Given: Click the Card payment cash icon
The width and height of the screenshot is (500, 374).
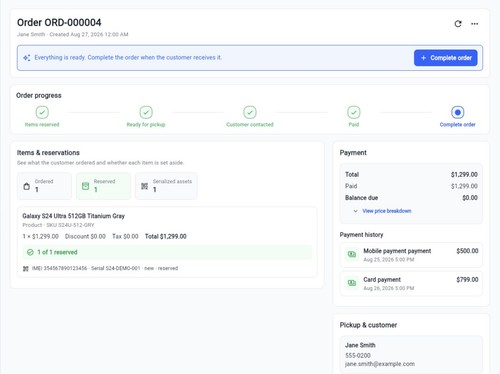Looking at the screenshot, I should [x=352, y=283].
